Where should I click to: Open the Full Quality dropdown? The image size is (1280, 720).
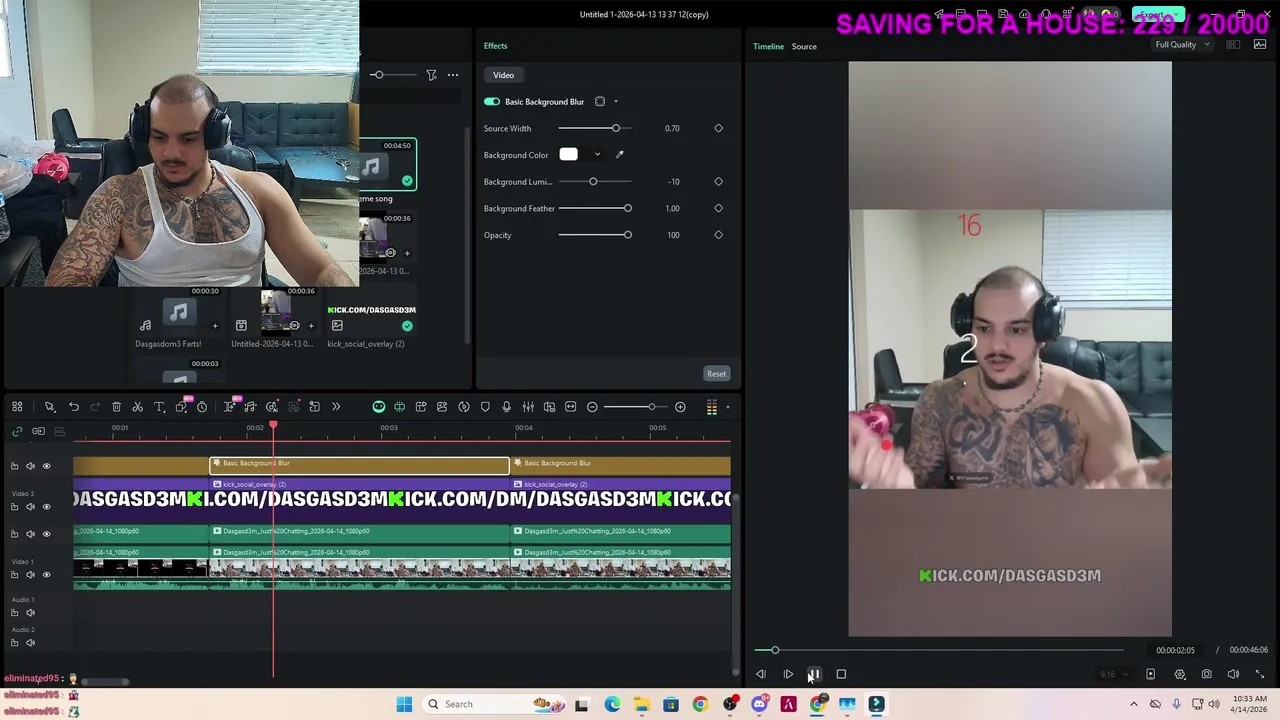pos(1181,45)
